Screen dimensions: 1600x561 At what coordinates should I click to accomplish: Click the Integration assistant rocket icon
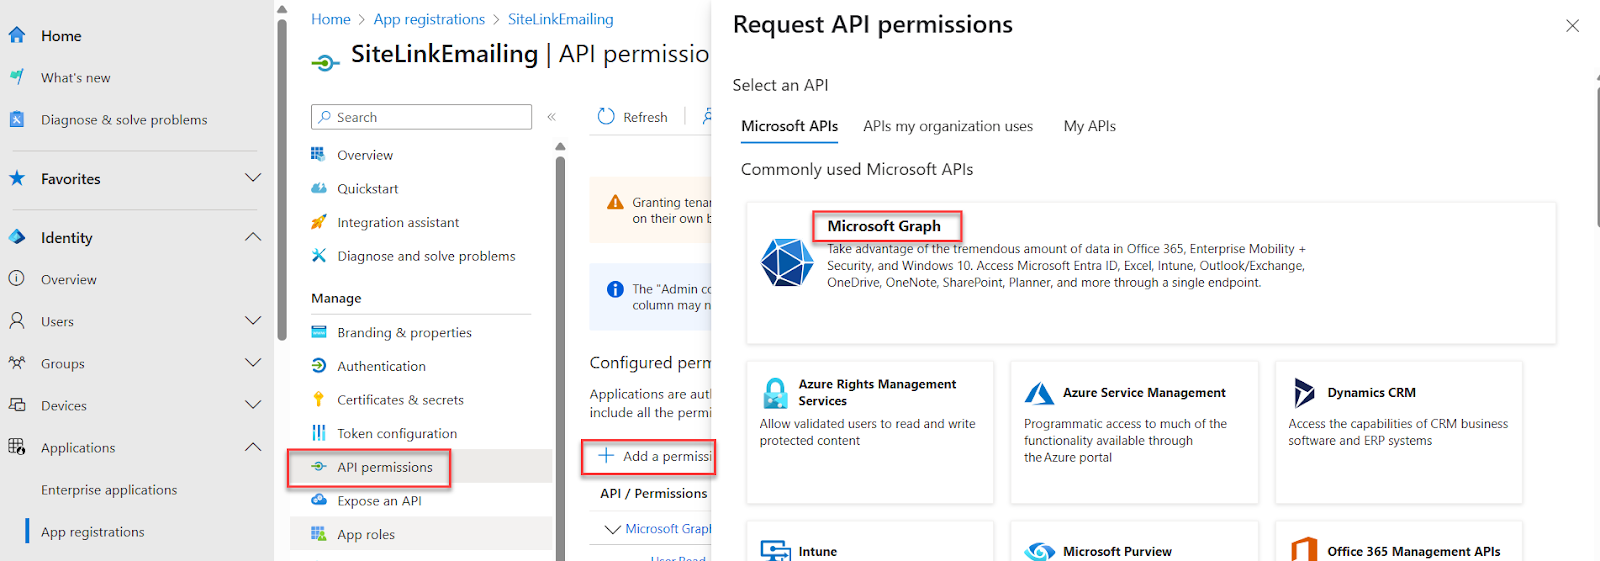pos(318,222)
